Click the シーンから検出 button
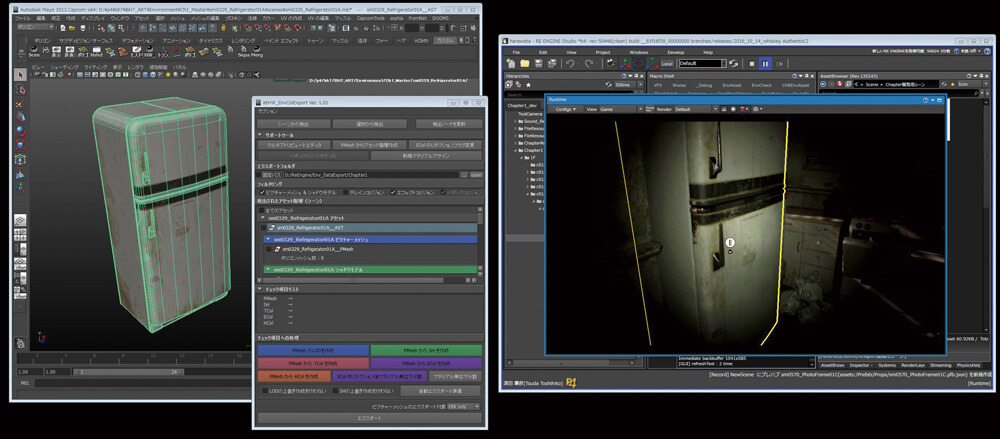Viewport: 1000px width, 439px height. point(295,124)
